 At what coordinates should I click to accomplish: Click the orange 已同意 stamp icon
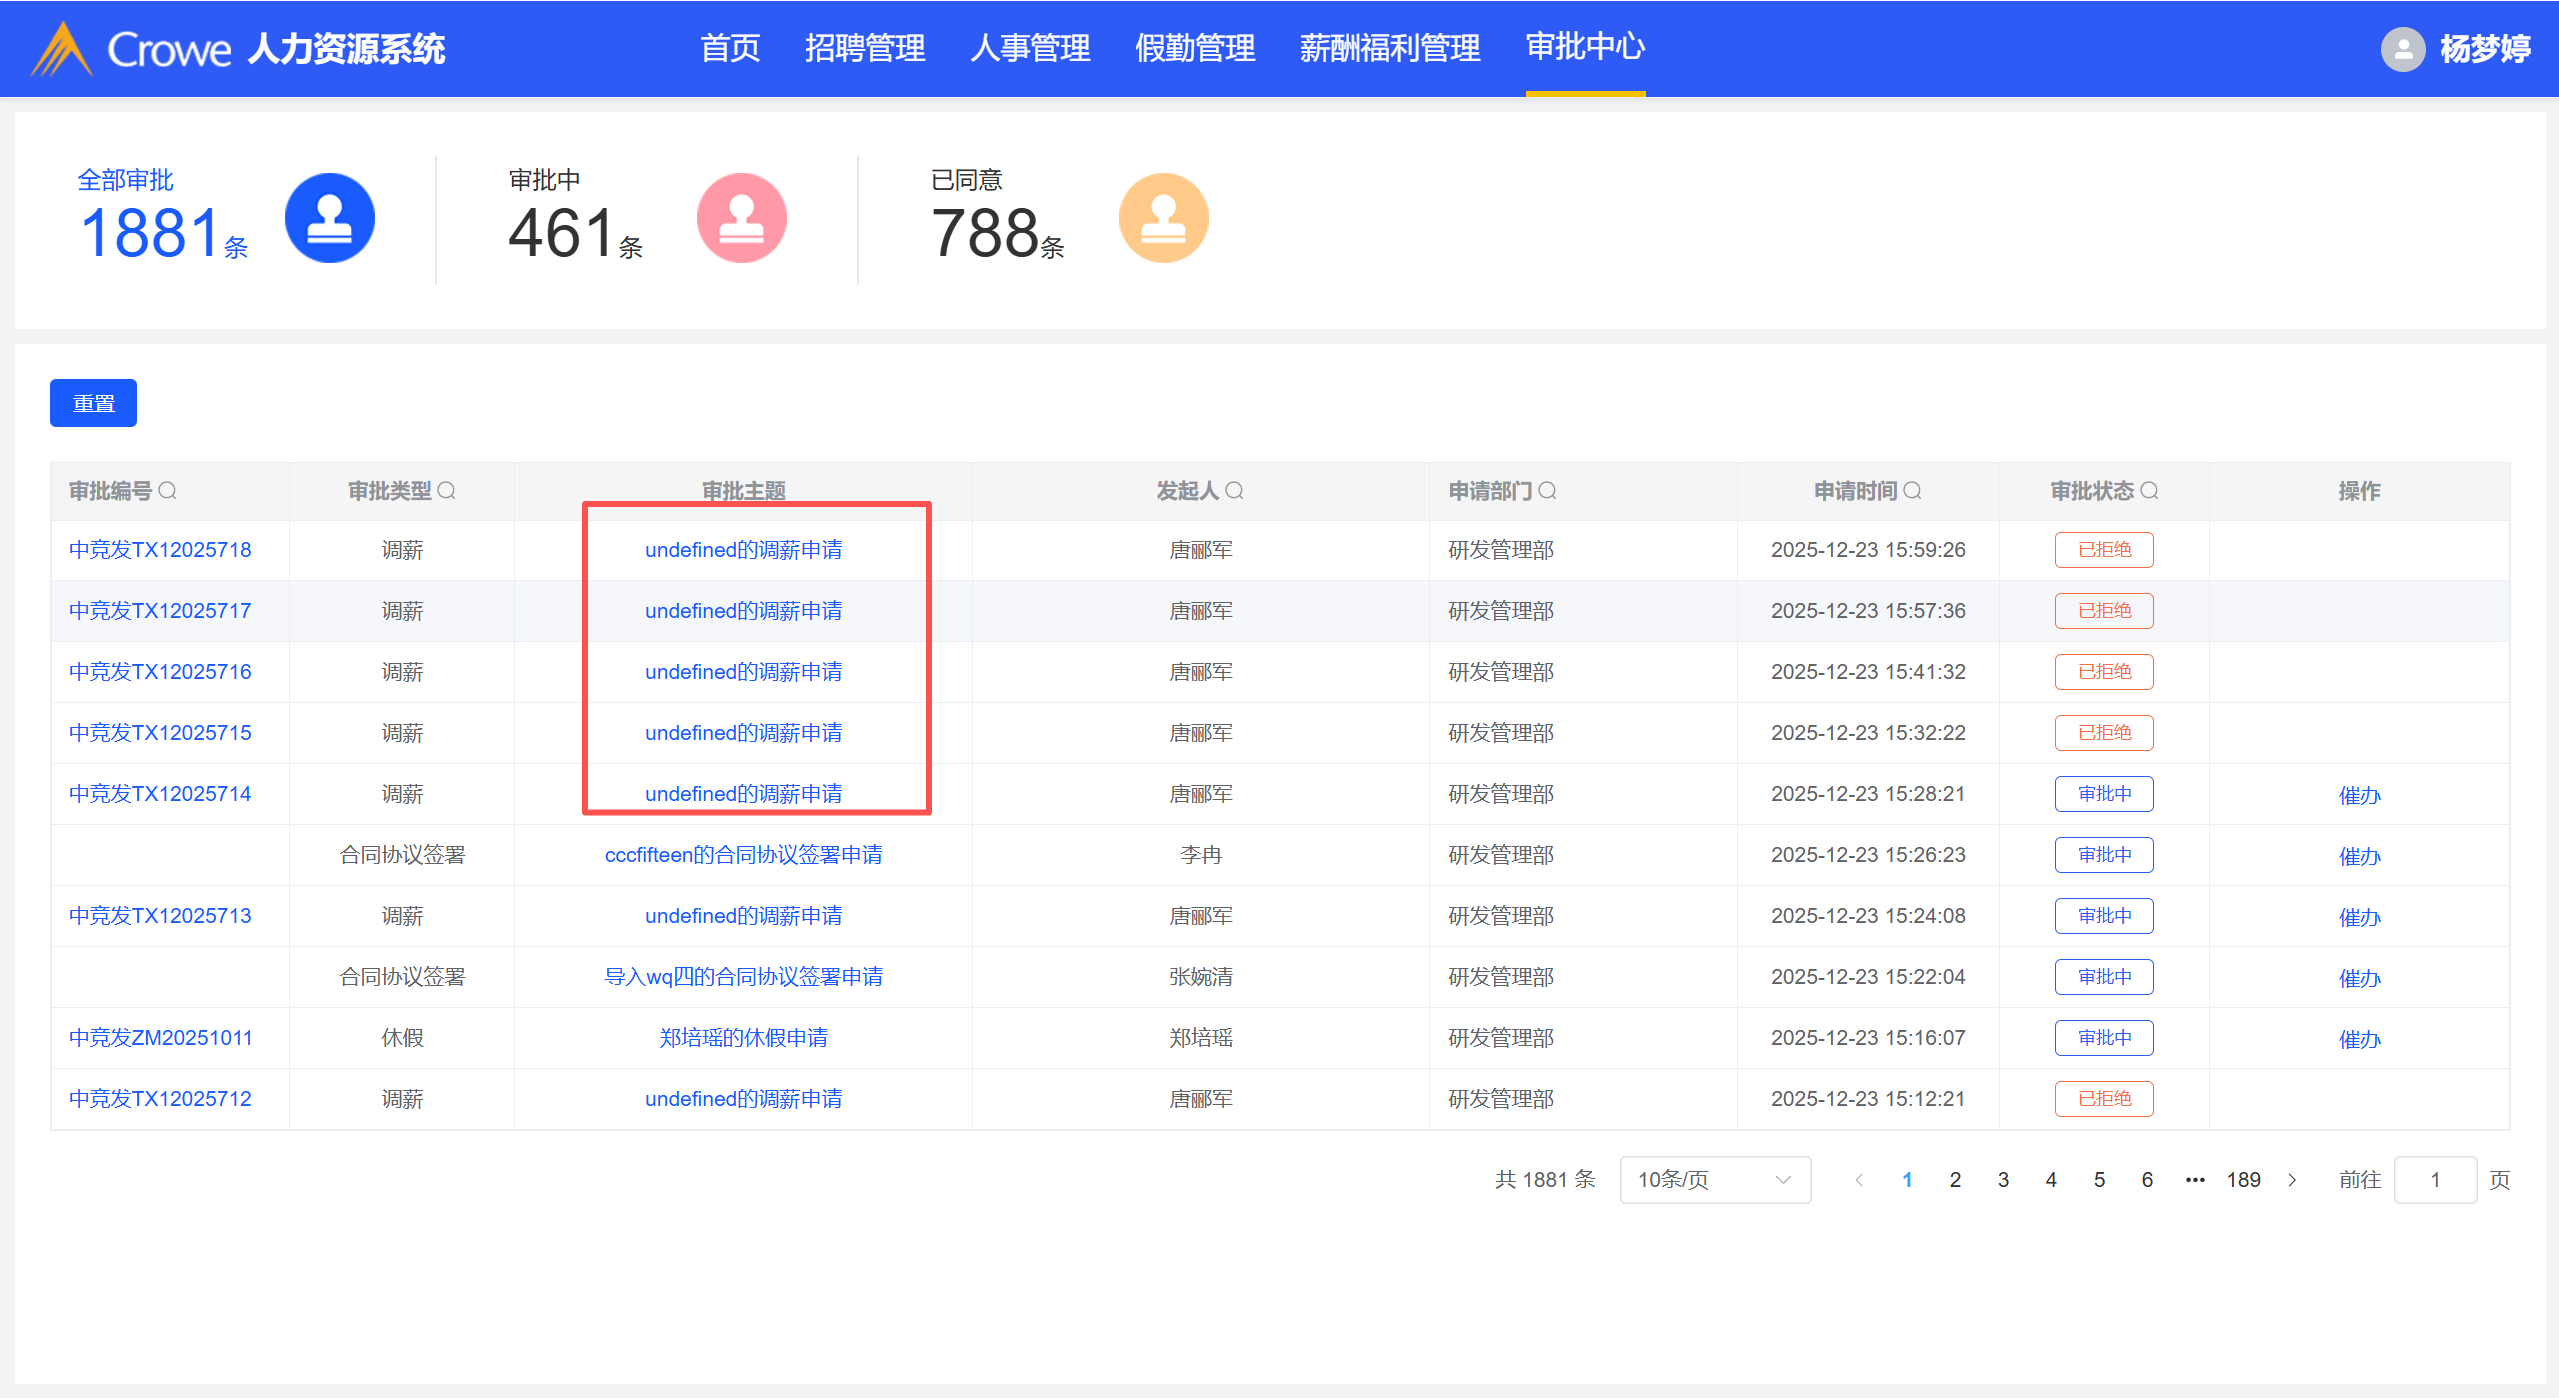(1163, 218)
